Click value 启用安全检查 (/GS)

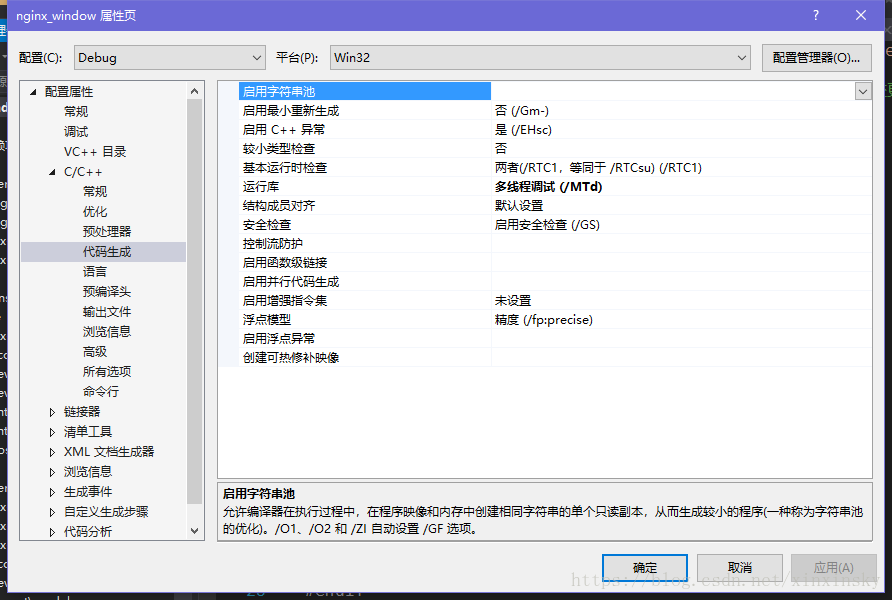pos(547,225)
